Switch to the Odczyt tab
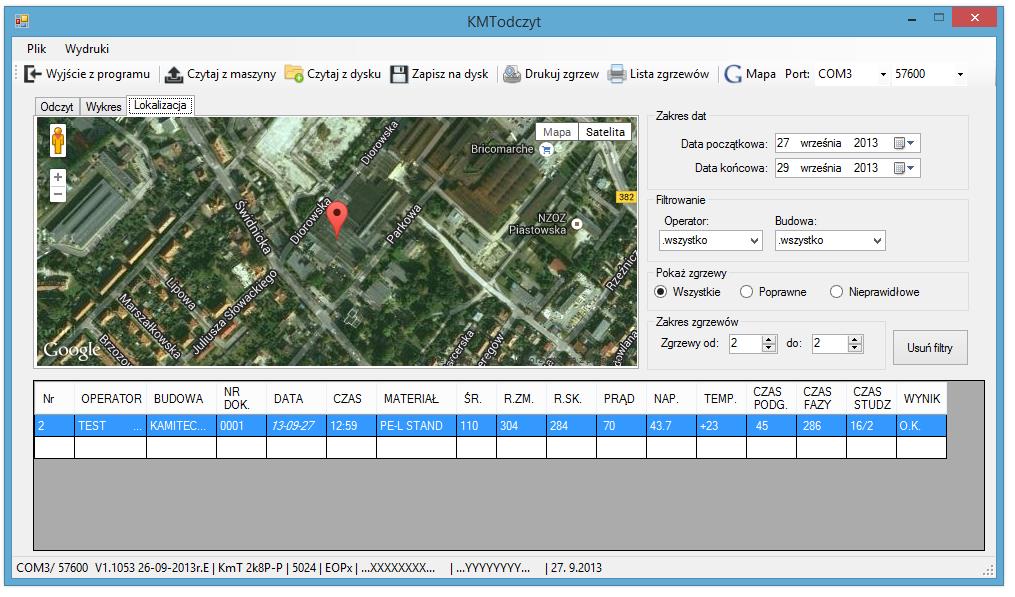Viewport: 1015px width, 597px height. 57,107
